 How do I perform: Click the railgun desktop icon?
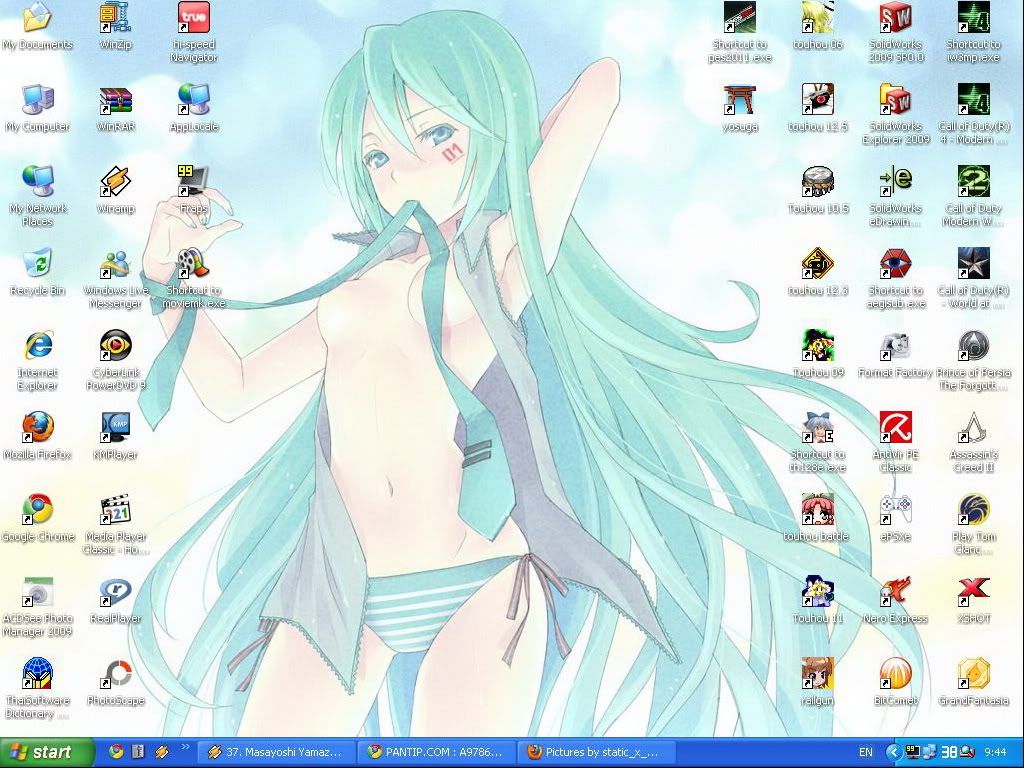tap(818, 673)
